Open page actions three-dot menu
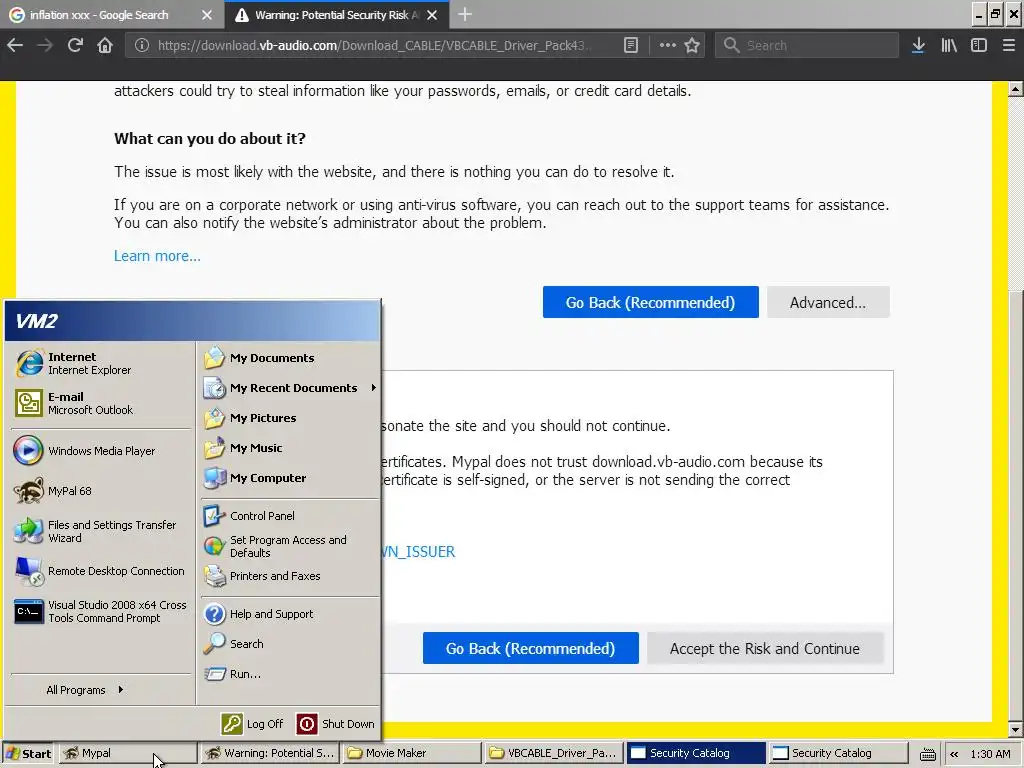 (x=667, y=45)
